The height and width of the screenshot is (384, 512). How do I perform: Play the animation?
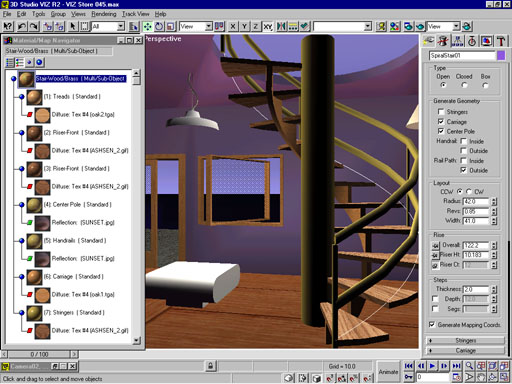point(433,366)
